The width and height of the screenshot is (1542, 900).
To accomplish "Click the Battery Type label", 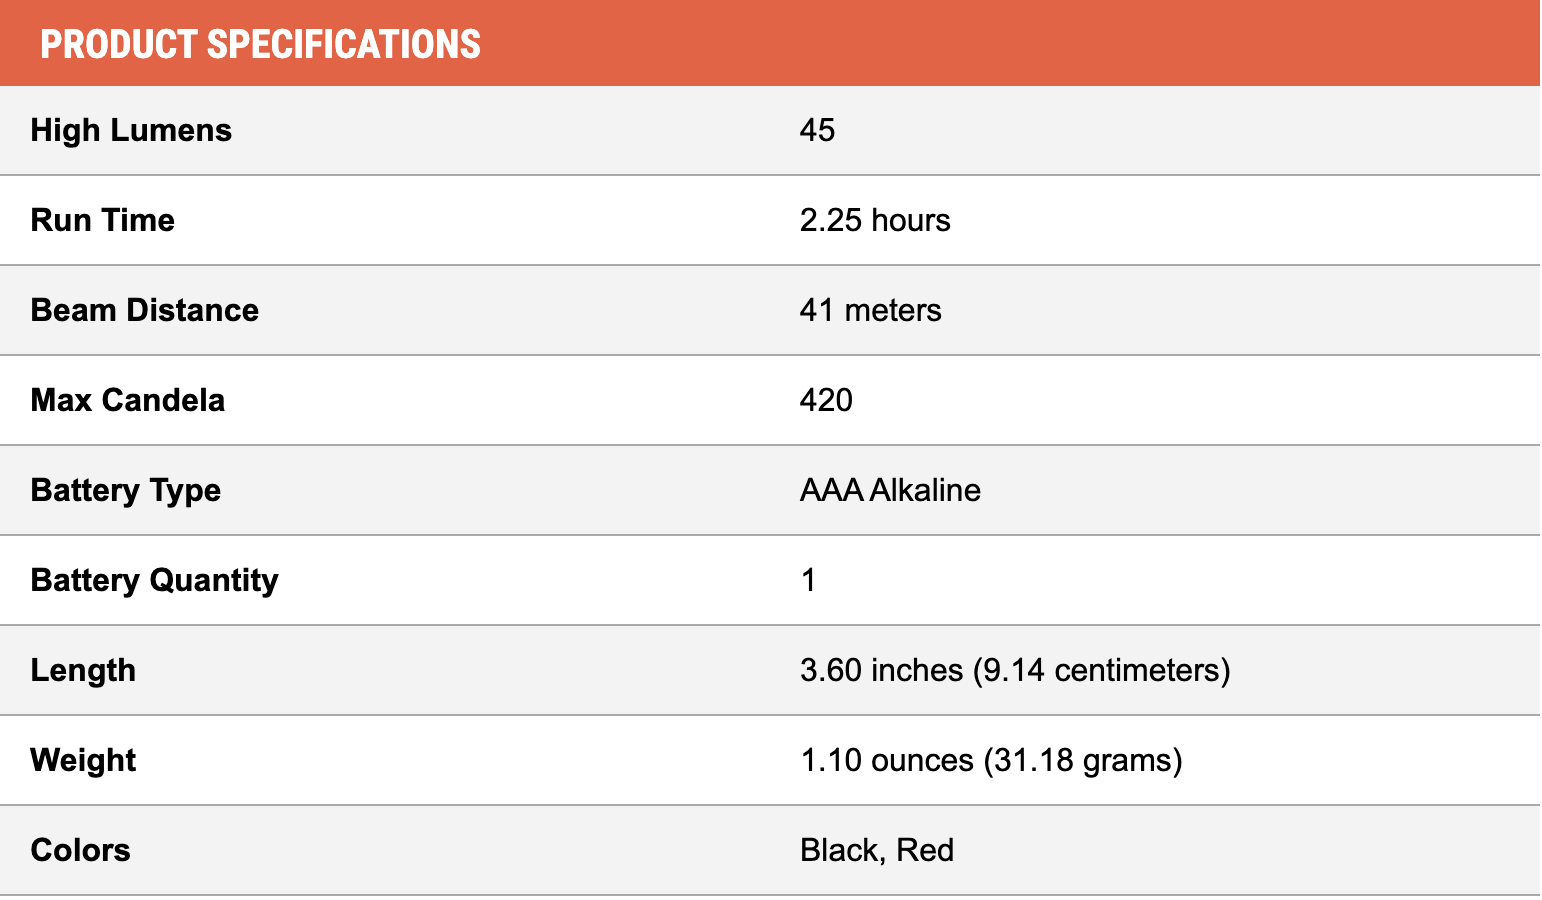I will (x=125, y=490).
